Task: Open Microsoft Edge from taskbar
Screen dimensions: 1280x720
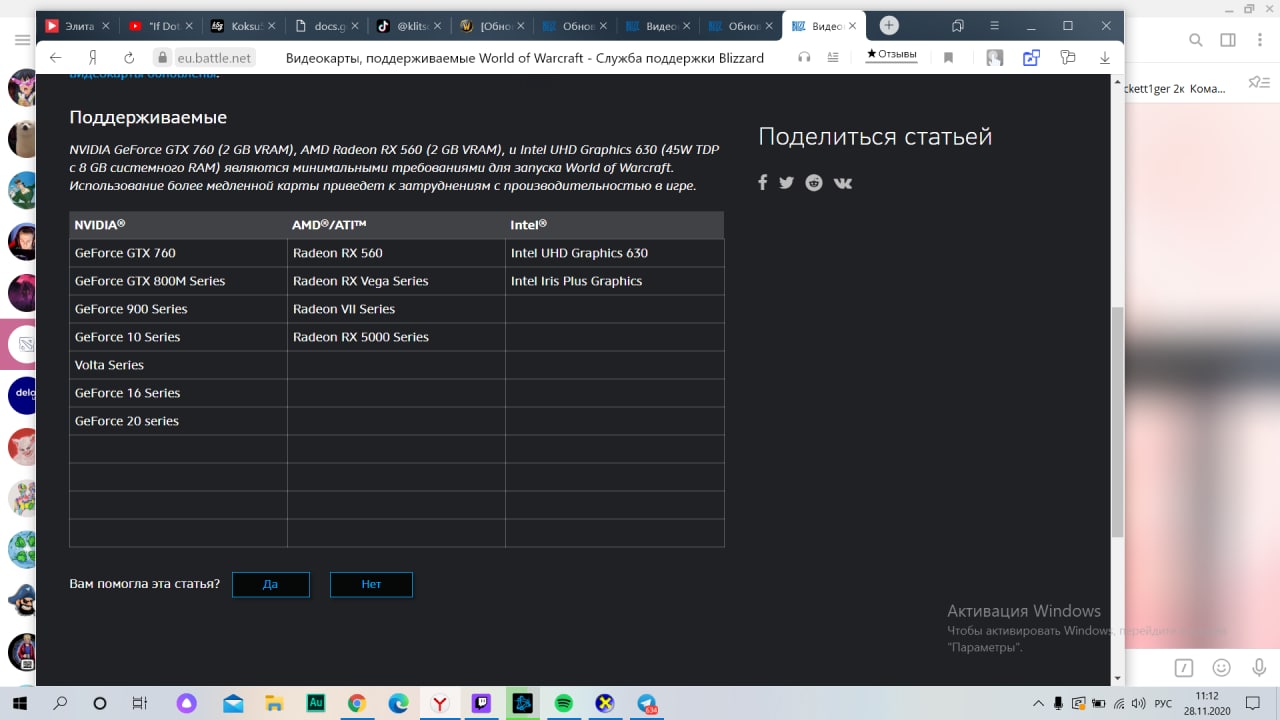Action: click(x=398, y=704)
